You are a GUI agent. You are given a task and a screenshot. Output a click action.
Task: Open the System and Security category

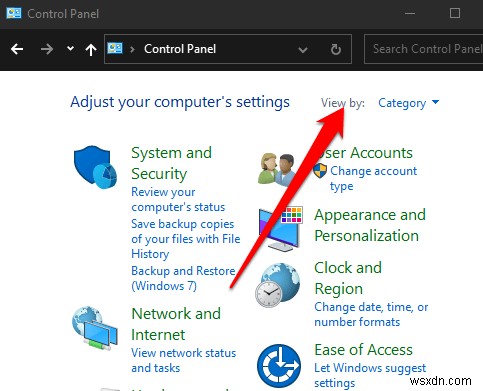coord(171,163)
